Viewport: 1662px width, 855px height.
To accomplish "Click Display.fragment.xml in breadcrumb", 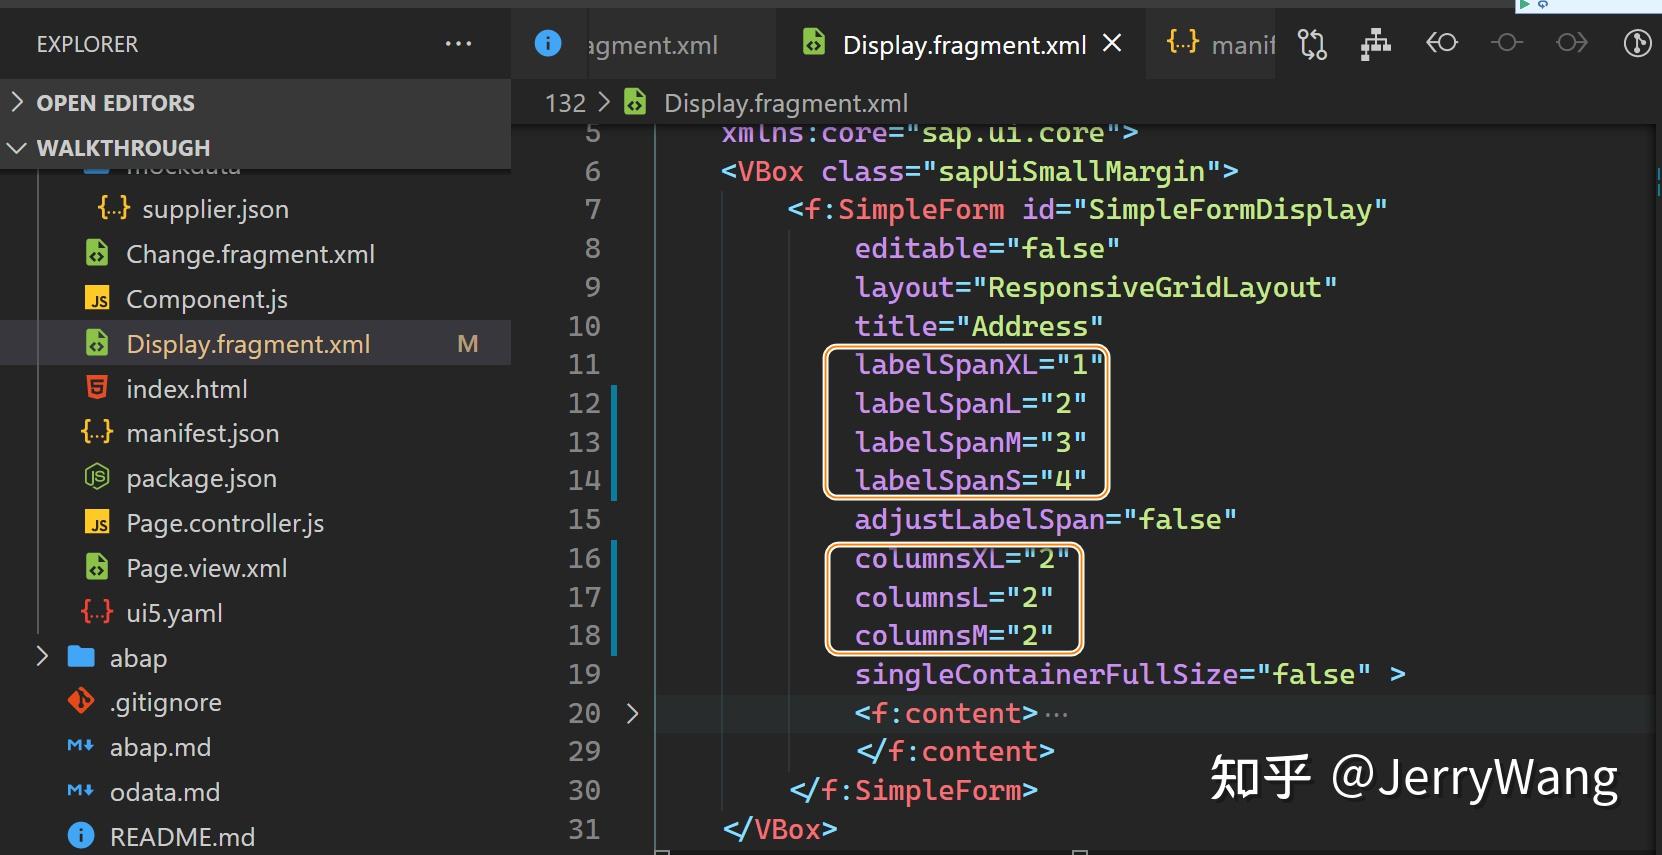I will 786,103.
